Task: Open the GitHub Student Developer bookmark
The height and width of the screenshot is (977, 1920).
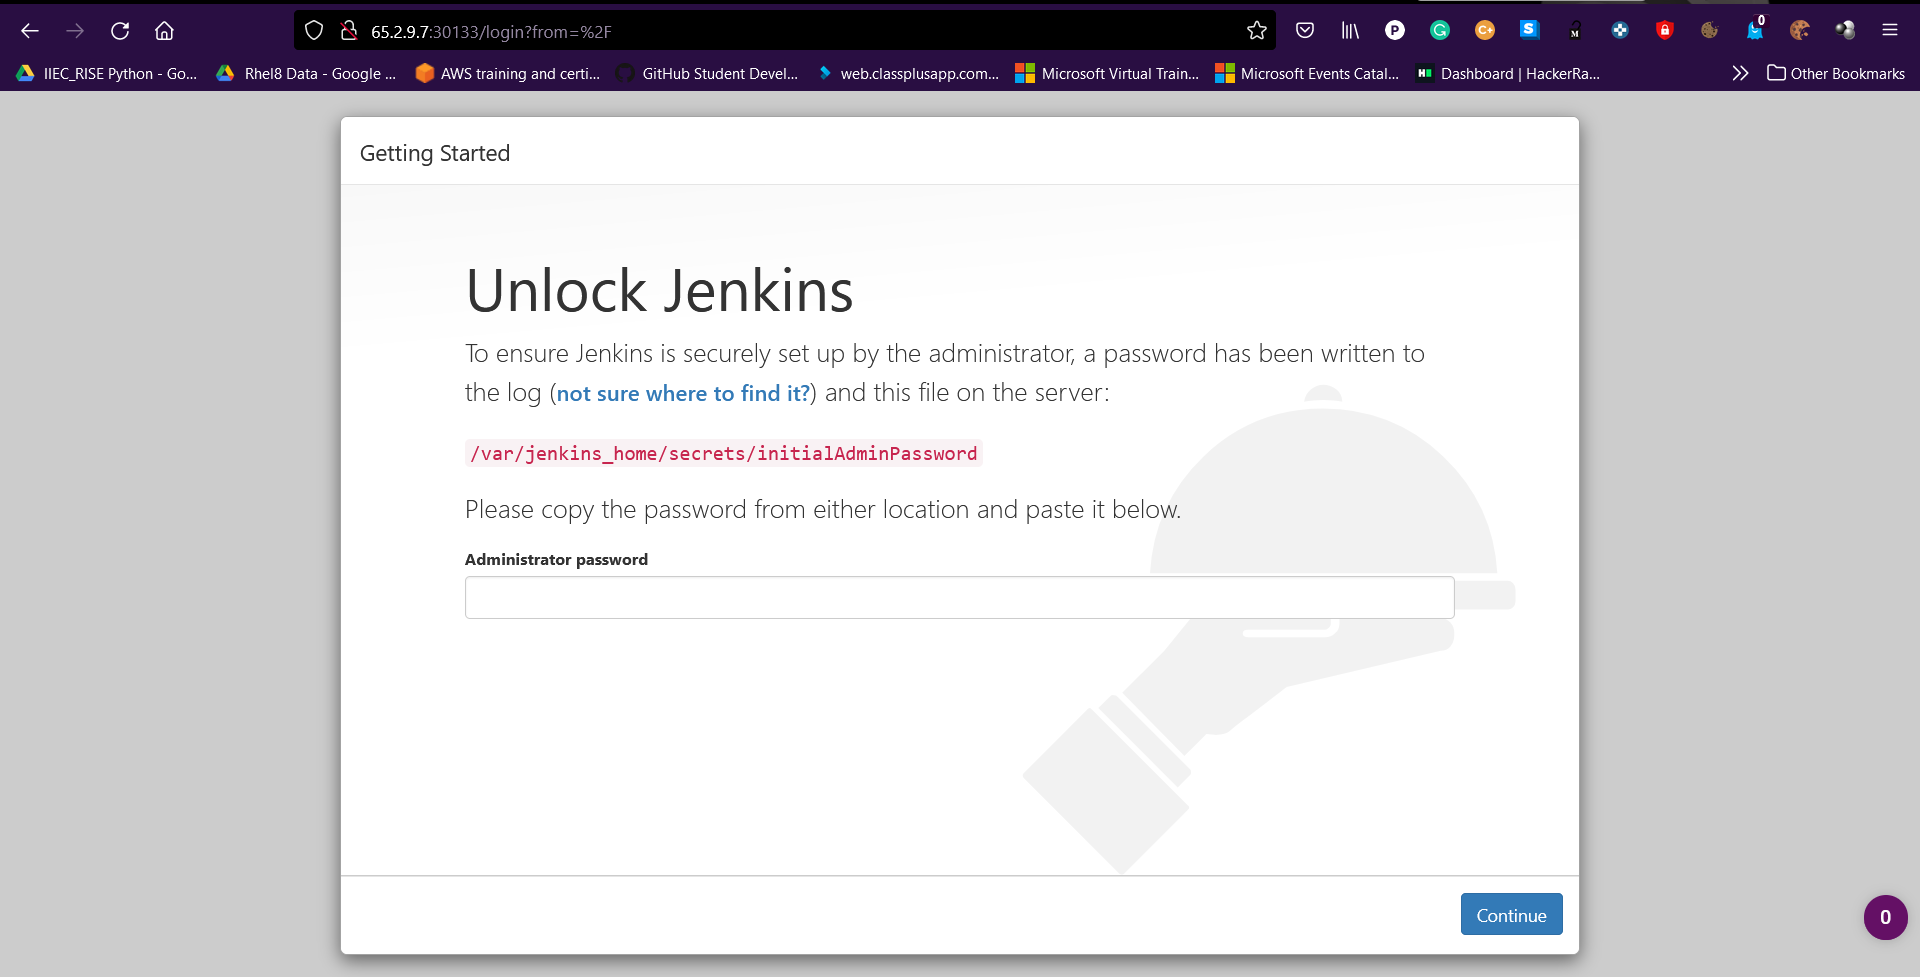Action: [x=707, y=73]
